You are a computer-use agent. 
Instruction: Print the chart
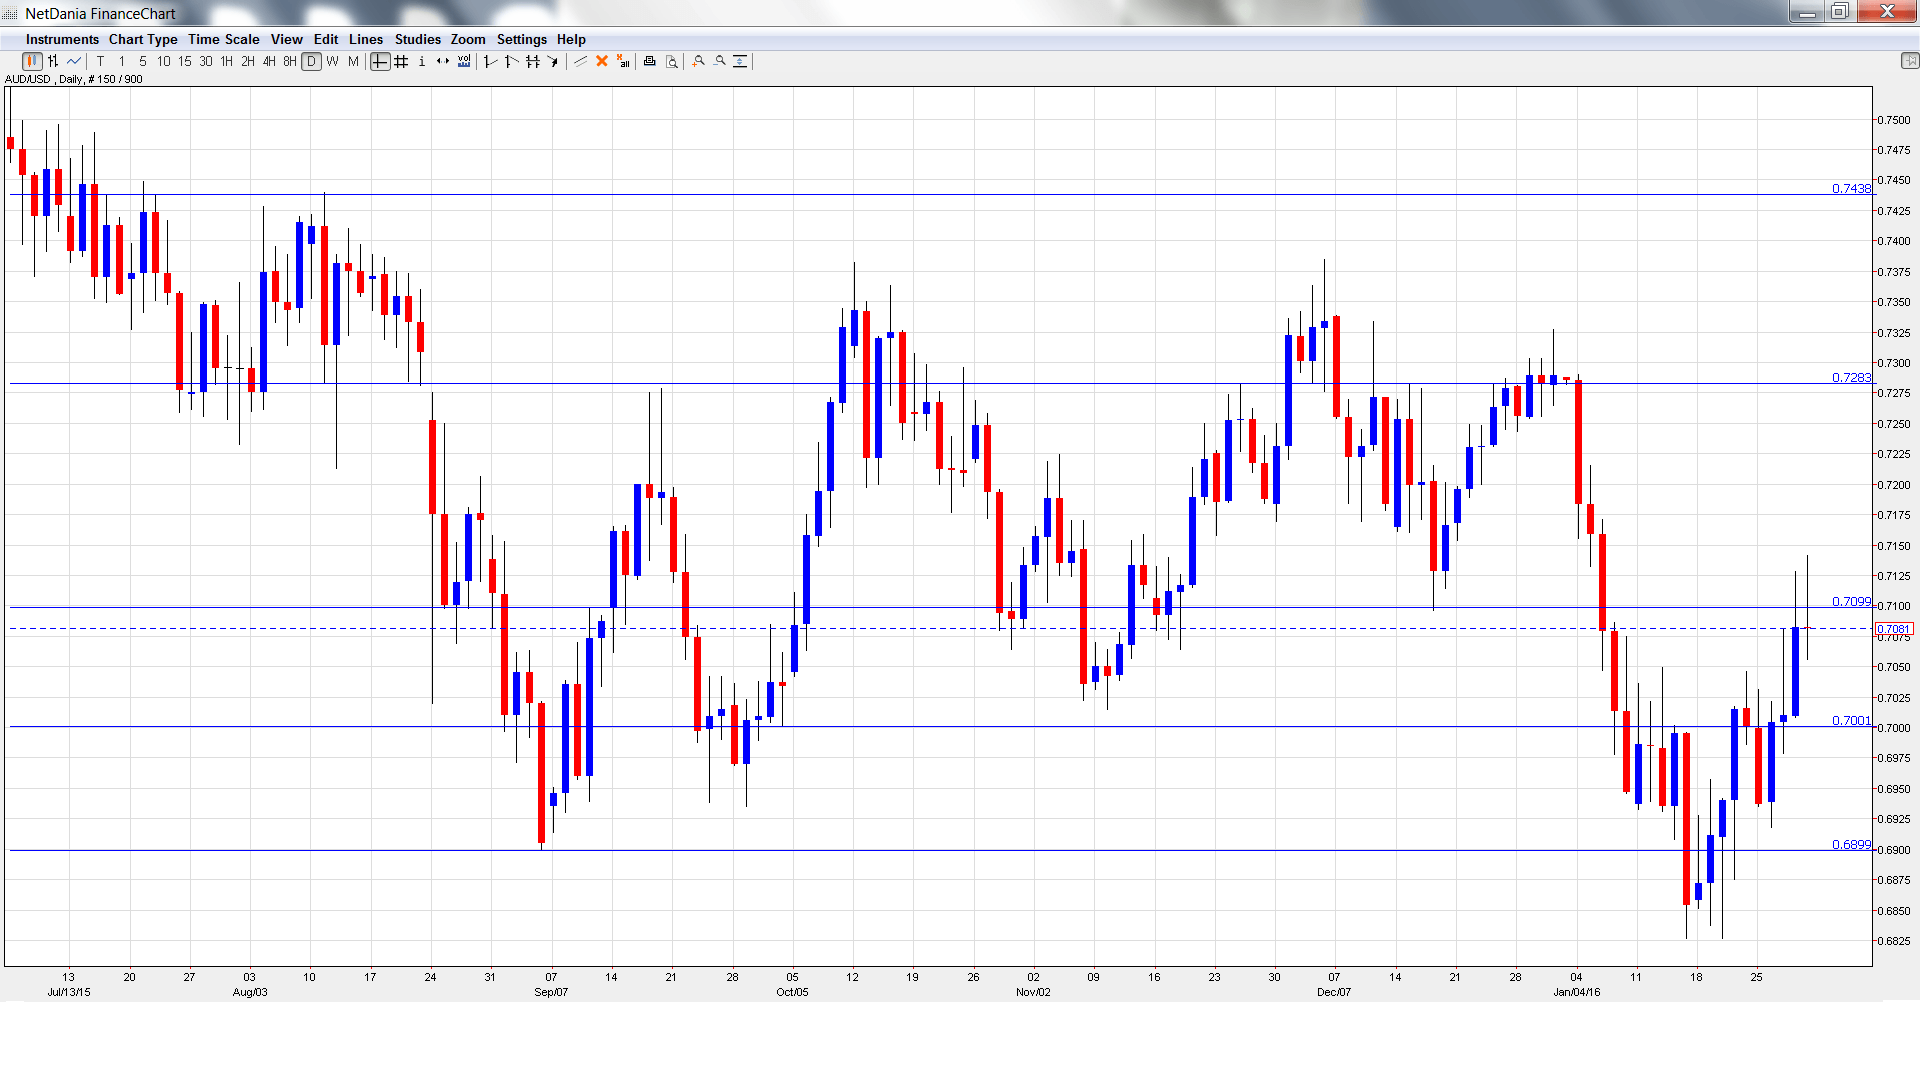click(649, 62)
